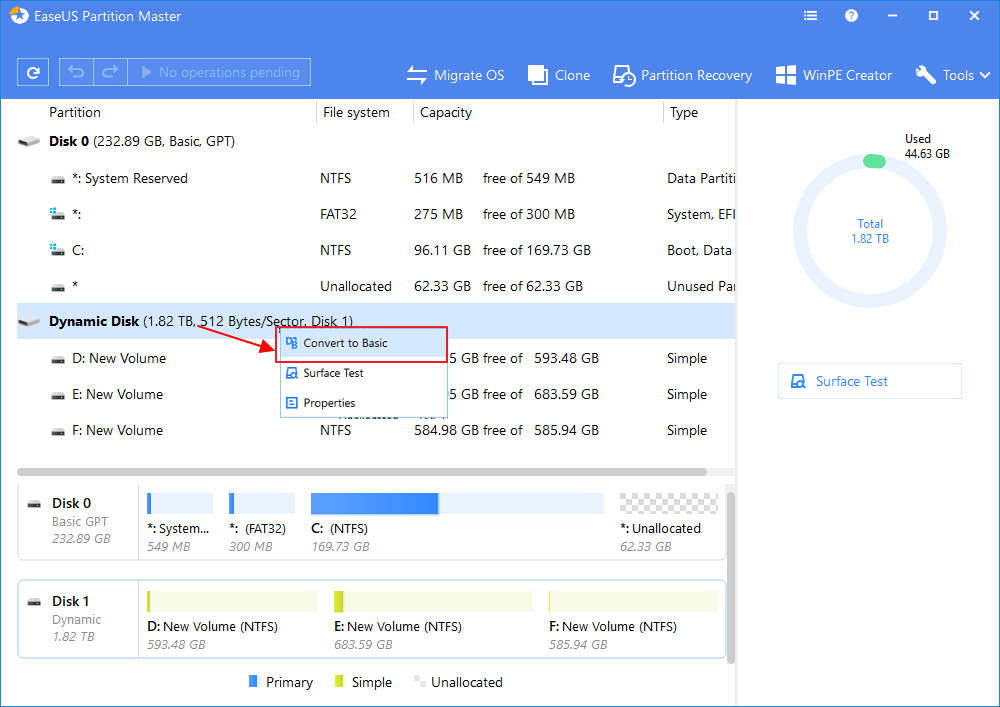Click the E: New Volume drive icon
This screenshot has height=707, width=1000.
(58, 395)
